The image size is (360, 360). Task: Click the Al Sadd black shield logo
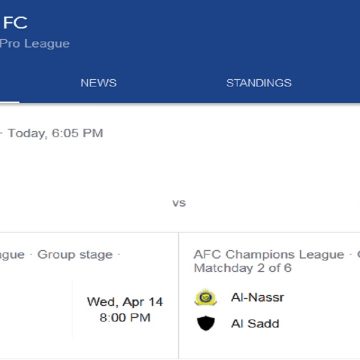point(206,324)
